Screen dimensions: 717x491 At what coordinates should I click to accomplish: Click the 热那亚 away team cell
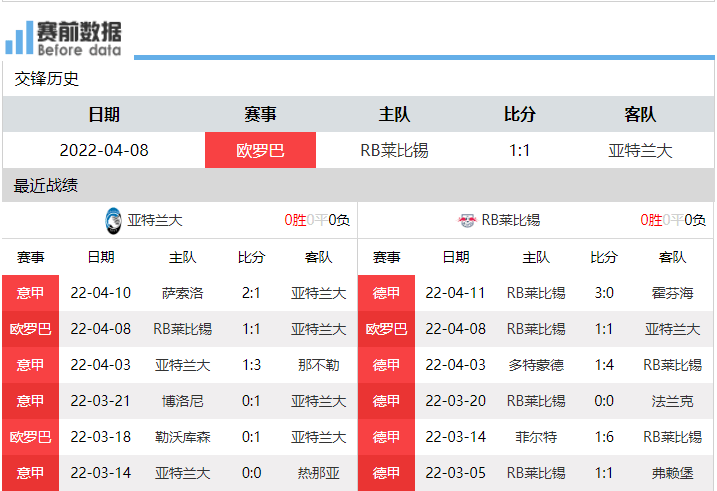click(318, 473)
